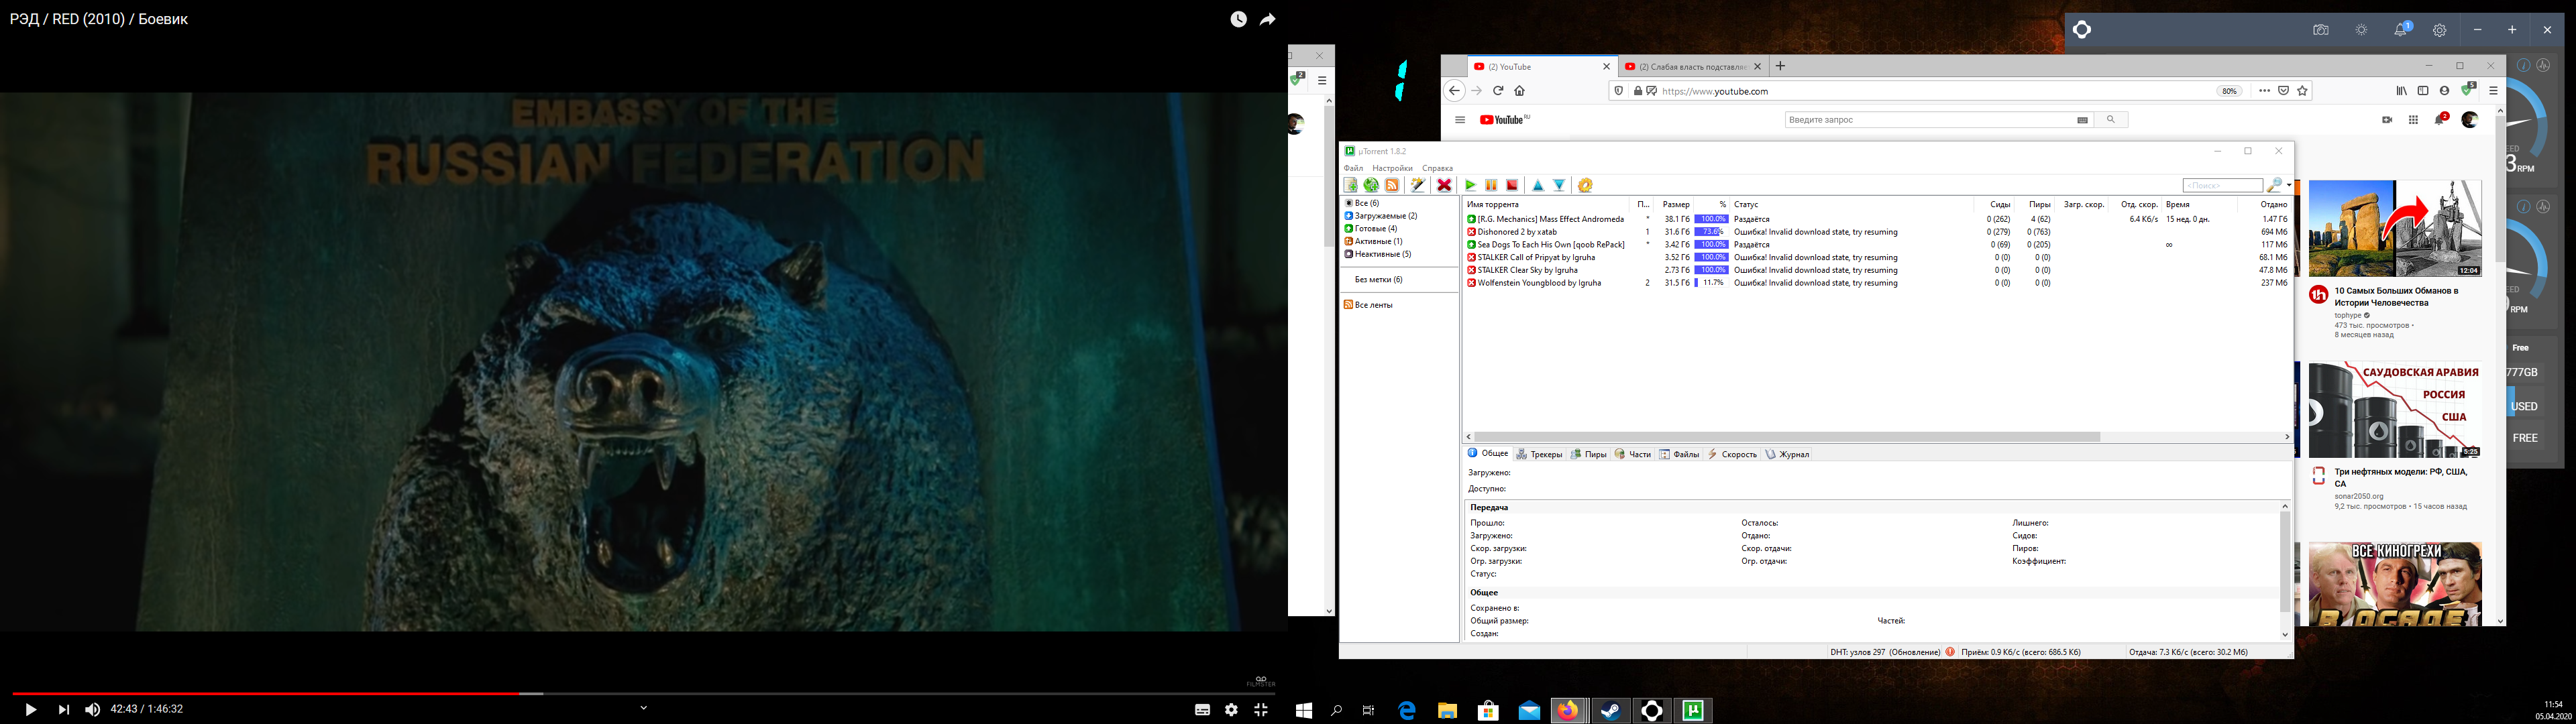Skip to next video in player
Image resolution: width=2576 pixels, height=724 pixels.
pyautogui.click(x=64, y=709)
